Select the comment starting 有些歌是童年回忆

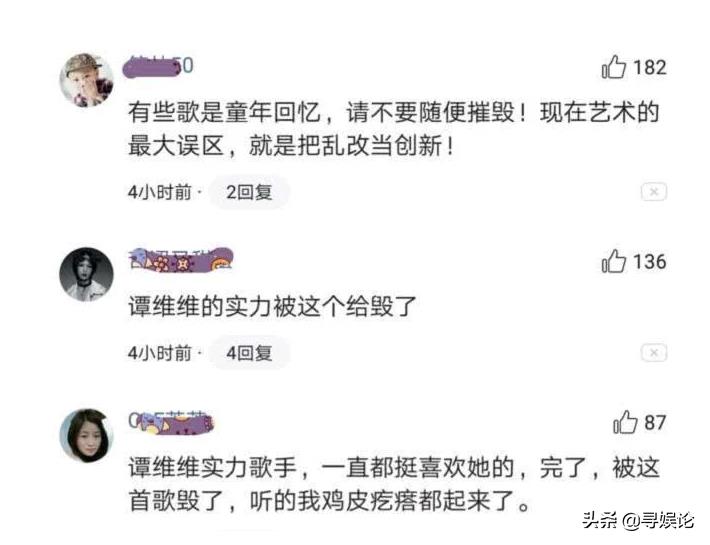(393, 129)
